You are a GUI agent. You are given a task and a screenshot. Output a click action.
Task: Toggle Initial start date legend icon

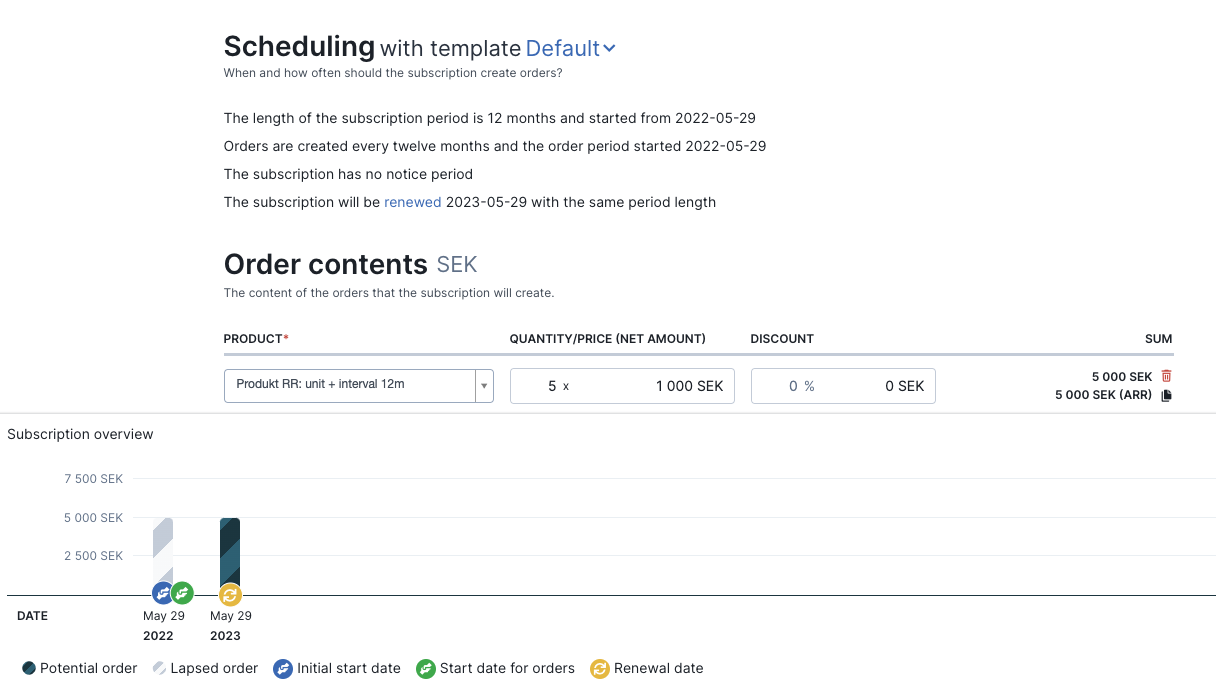(283, 668)
